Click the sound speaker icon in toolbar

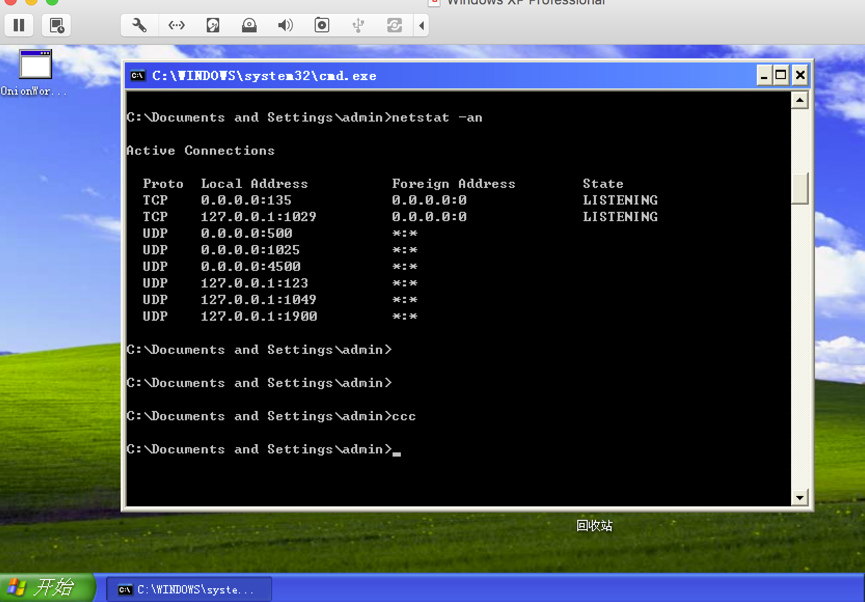[285, 25]
